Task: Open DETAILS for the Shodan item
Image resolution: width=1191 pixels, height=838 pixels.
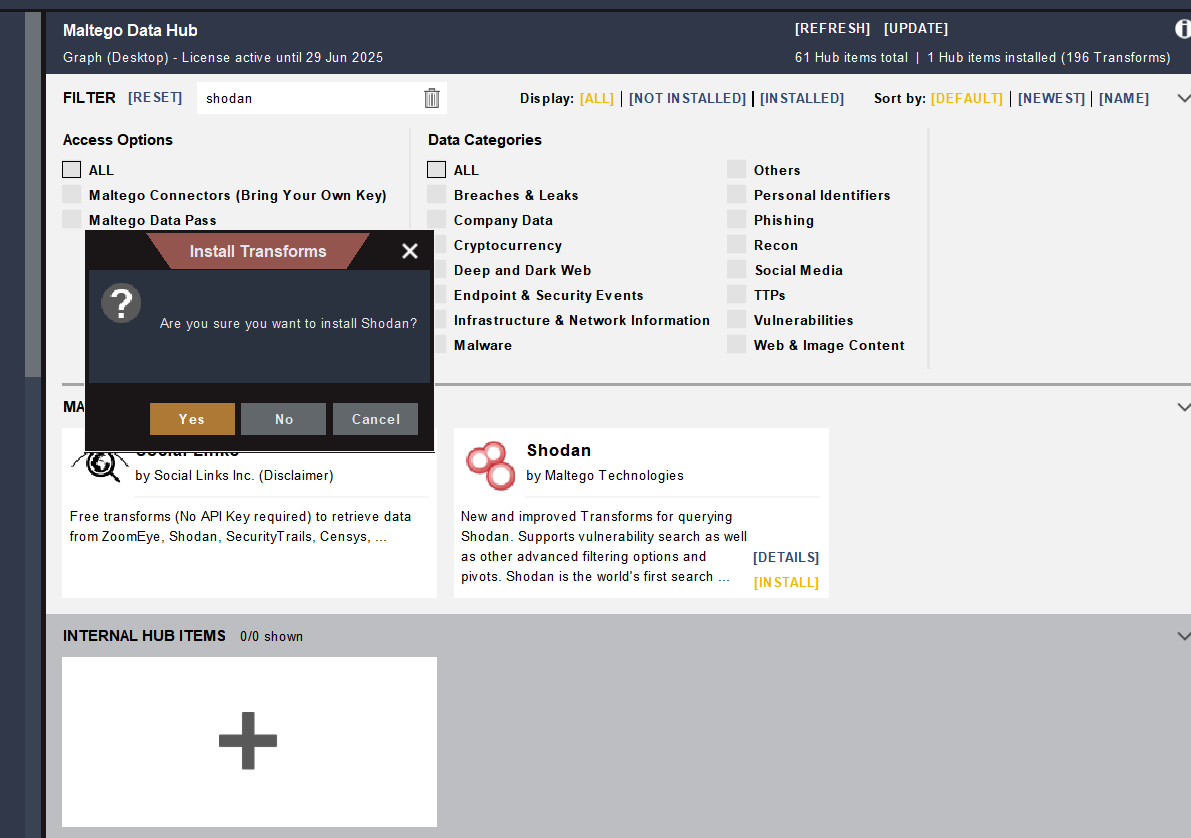Action: coord(786,558)
